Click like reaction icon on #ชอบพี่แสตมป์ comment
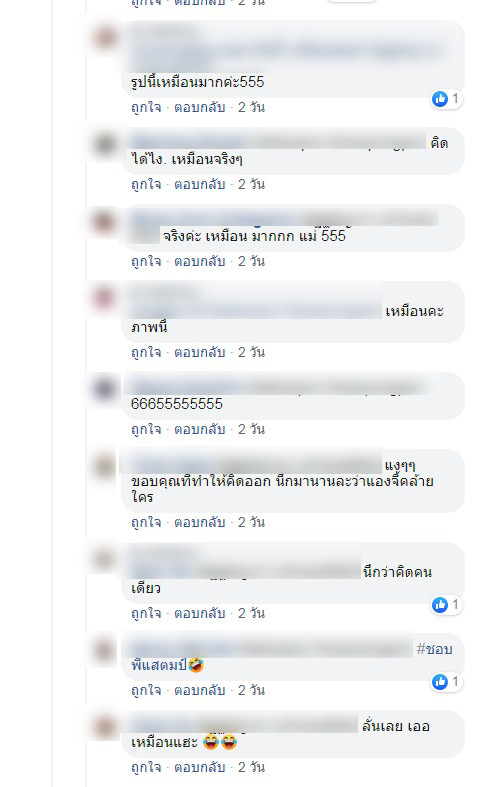This screenshot has height=787, width=499. click(x=440, y=682)
